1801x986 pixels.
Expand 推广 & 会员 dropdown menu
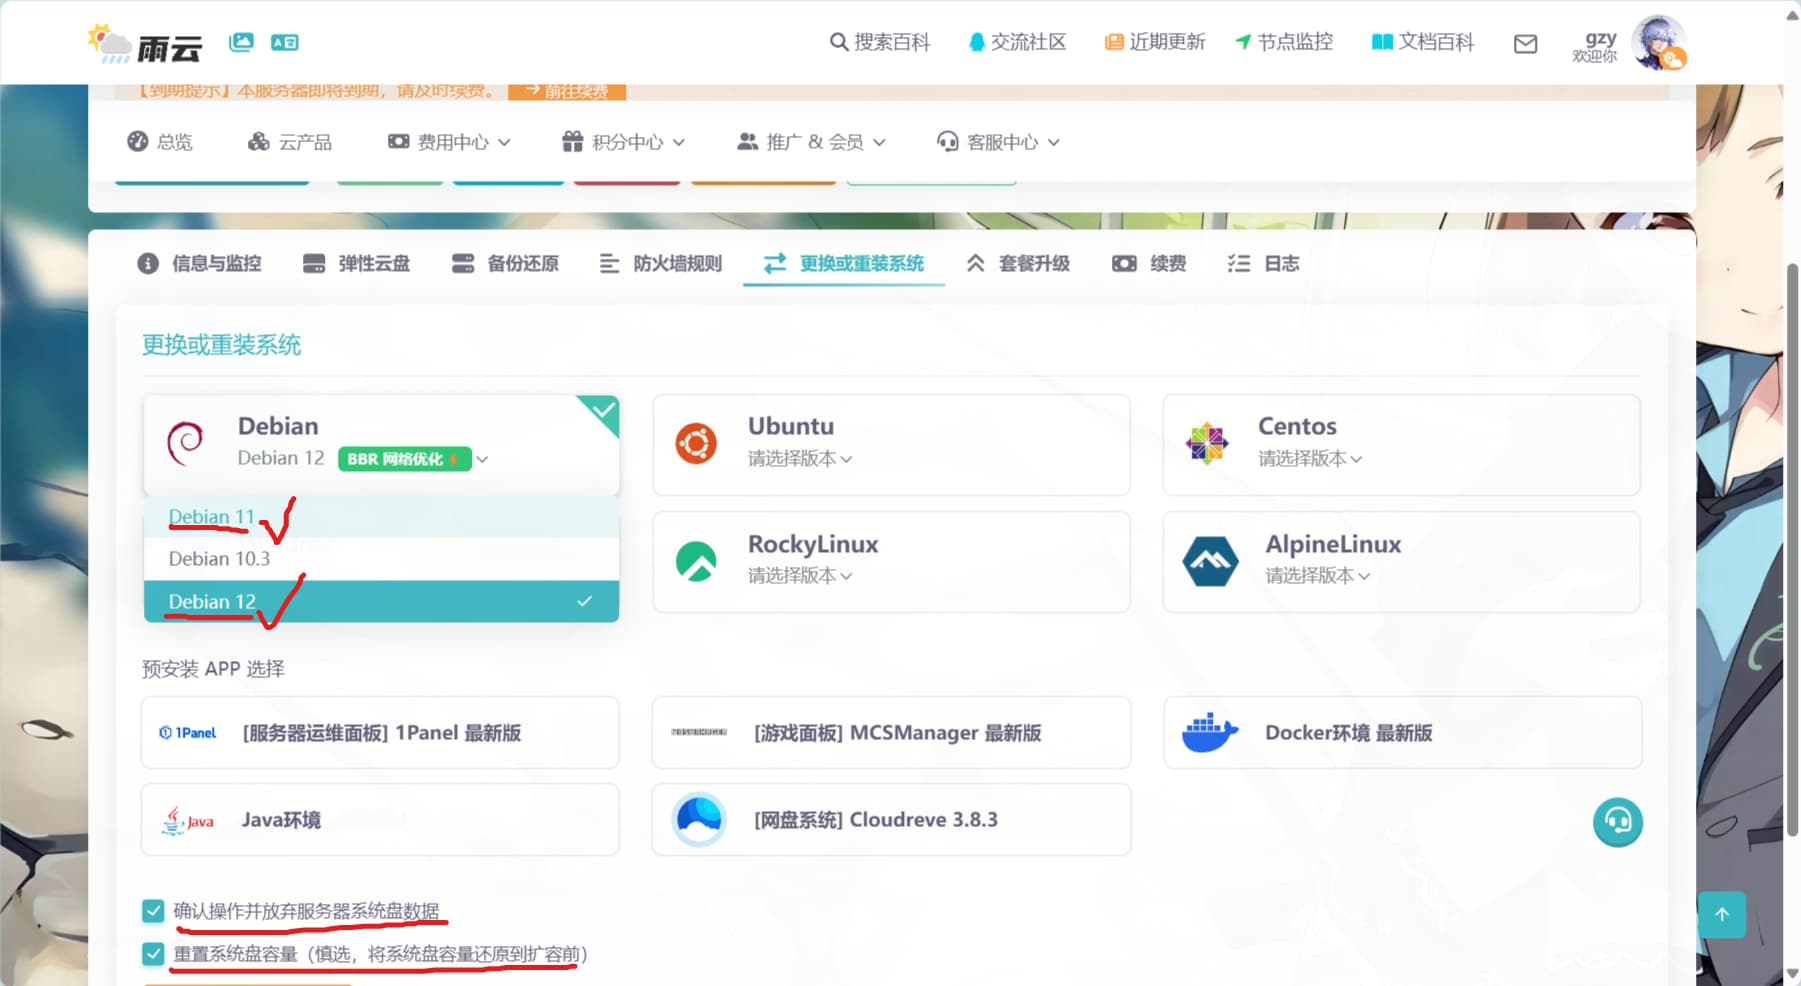tap(811, 142)
